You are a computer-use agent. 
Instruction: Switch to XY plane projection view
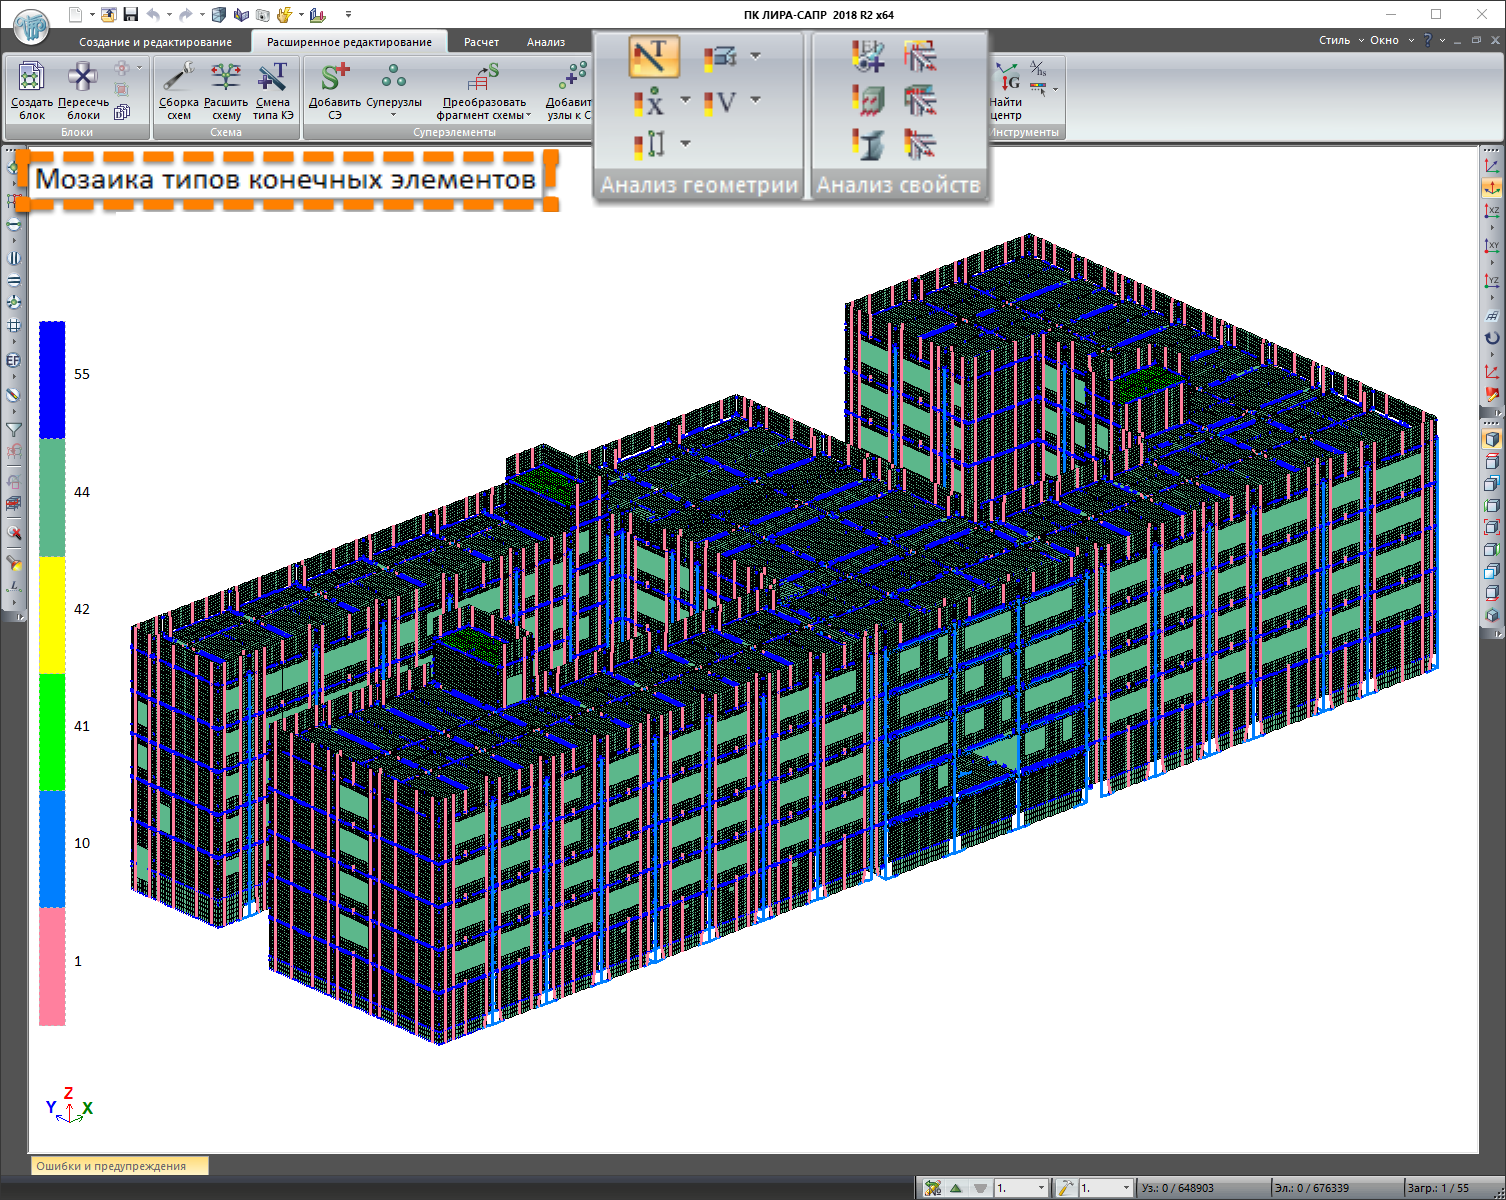click(x=1492, y=245)
